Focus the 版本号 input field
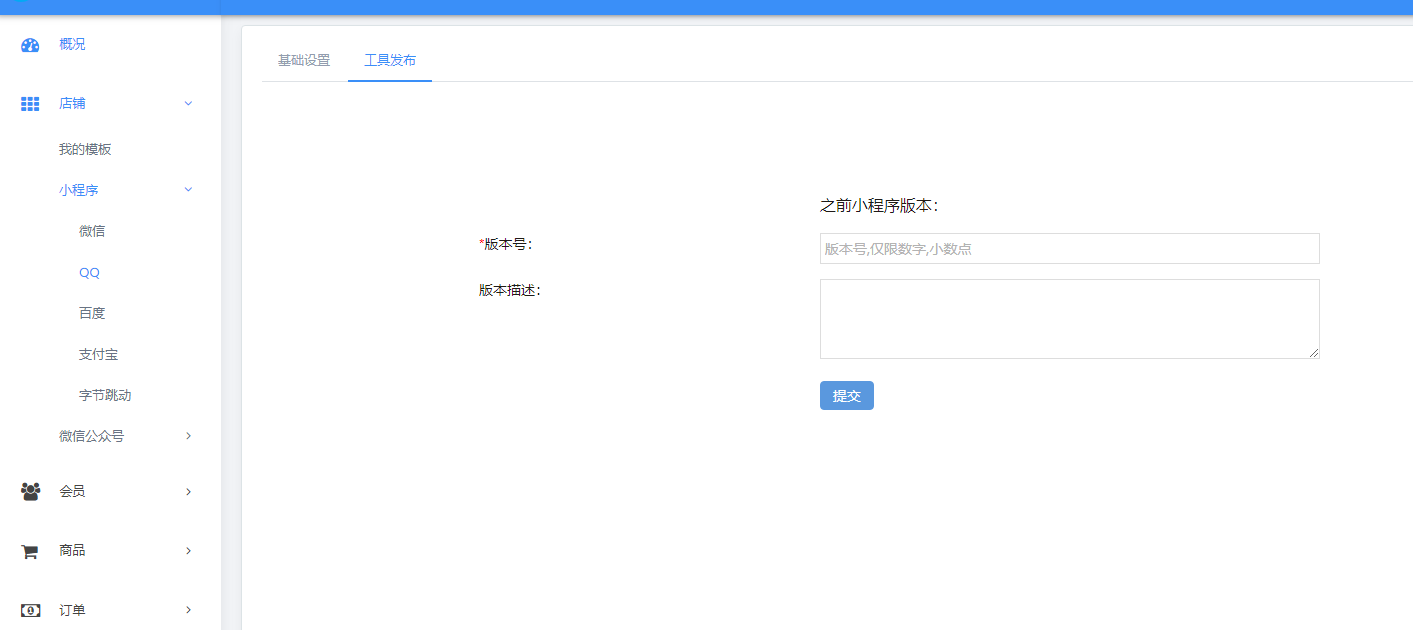 click(1070, 248)
